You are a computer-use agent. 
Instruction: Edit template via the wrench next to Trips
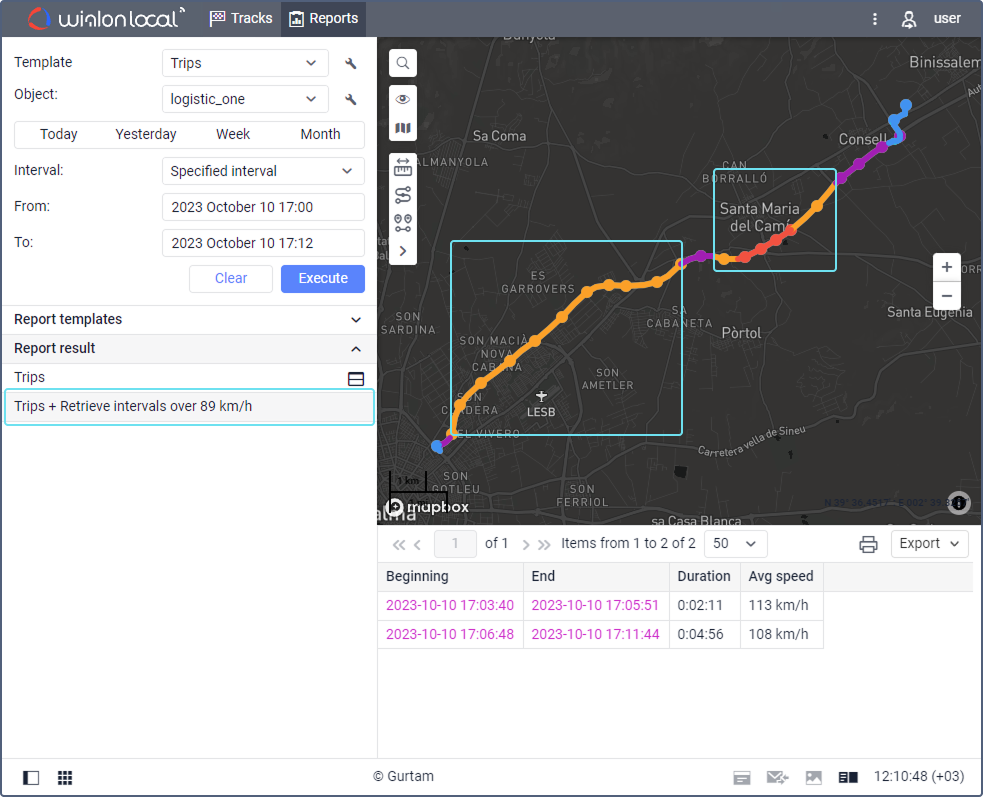[351, 63]
